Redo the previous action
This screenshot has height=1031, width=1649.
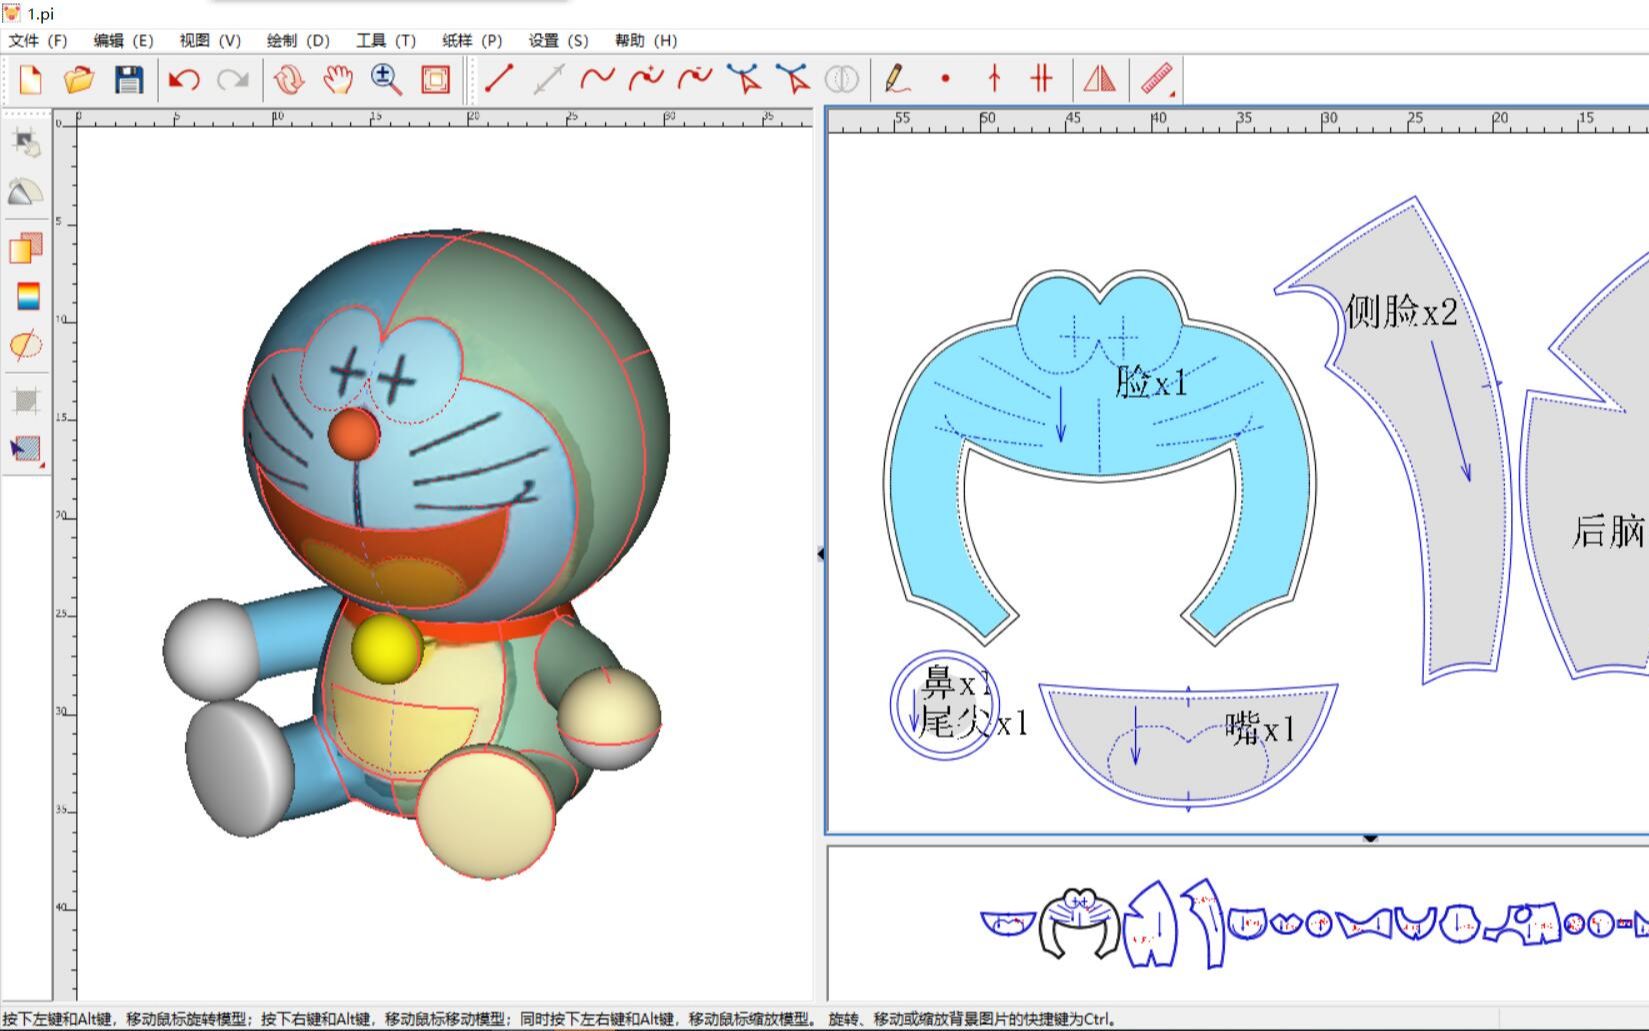(x=233, y=79)
